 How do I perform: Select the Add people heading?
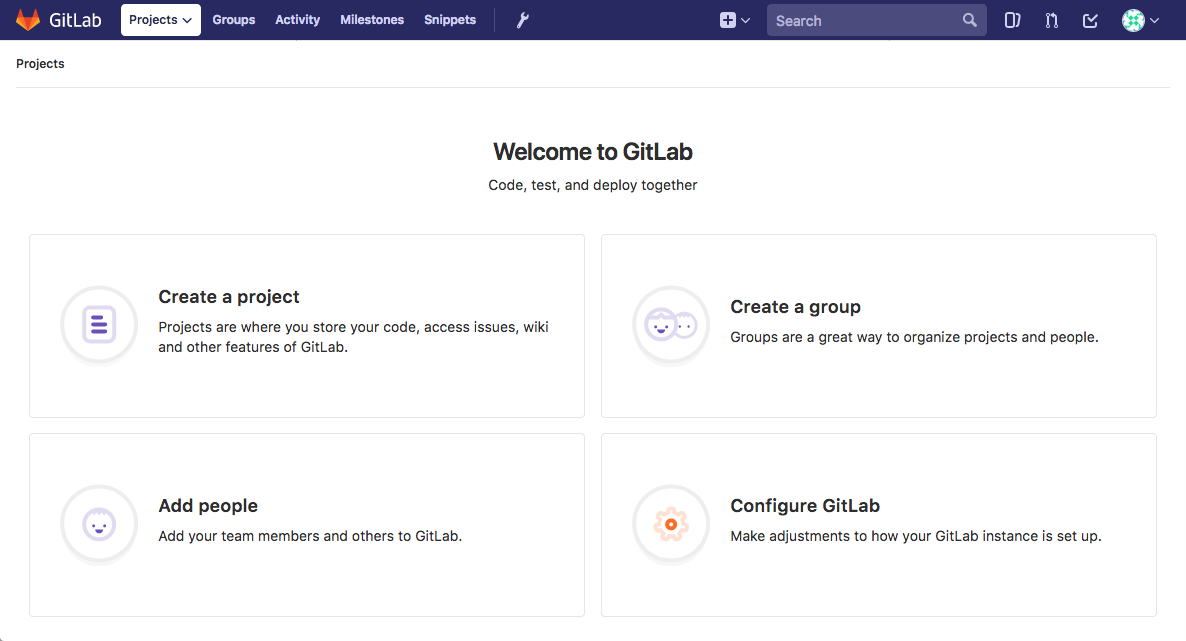[208, 506]
